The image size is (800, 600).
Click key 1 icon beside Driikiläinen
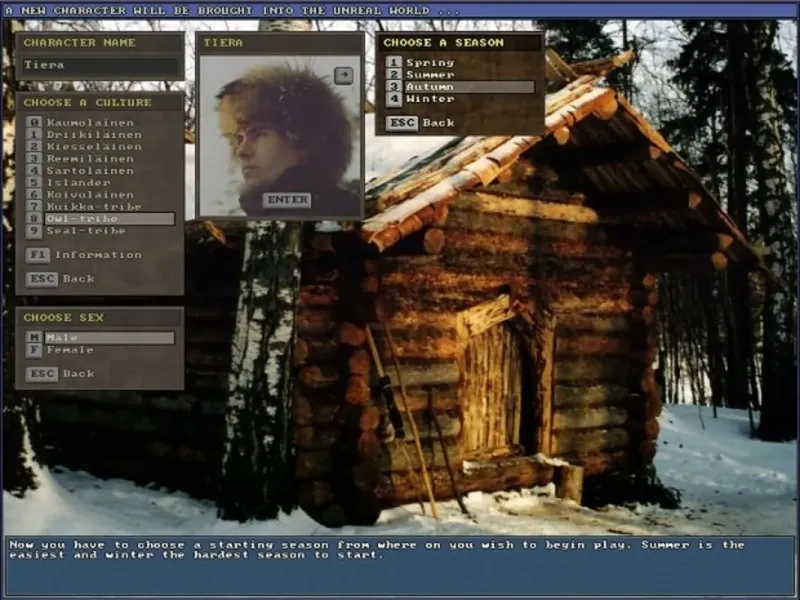(34, 135)
